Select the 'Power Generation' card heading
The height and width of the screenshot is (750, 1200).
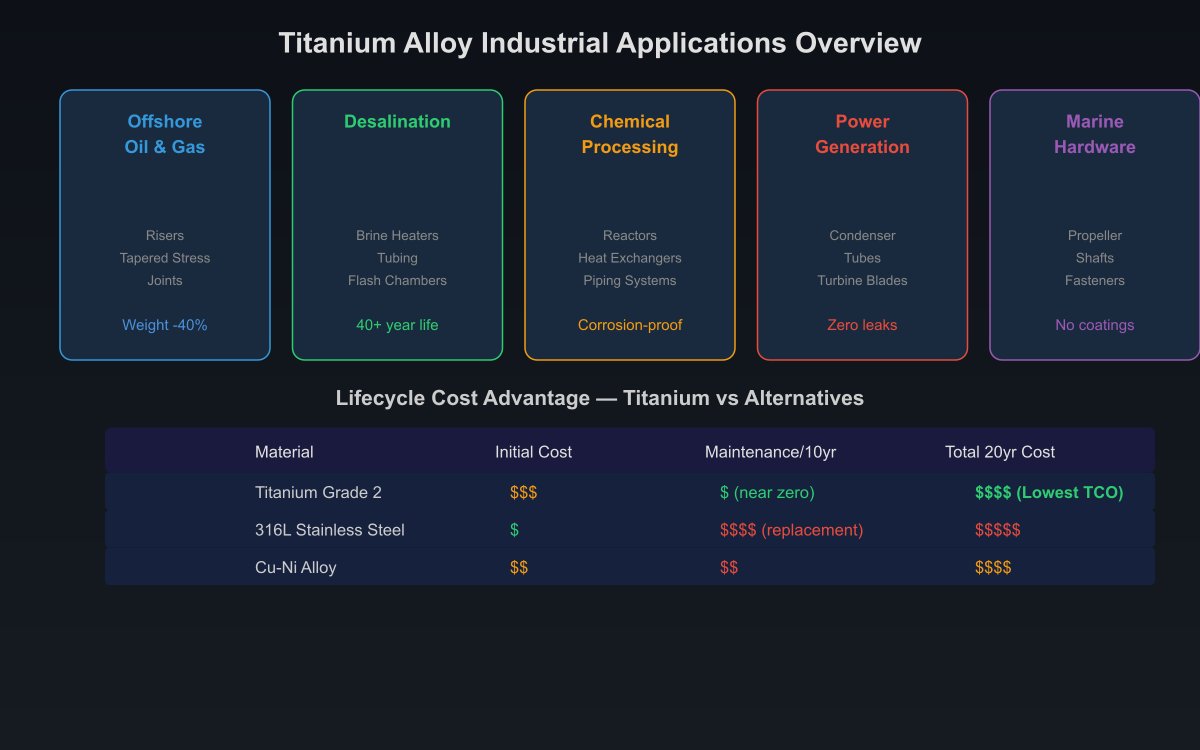862,134
